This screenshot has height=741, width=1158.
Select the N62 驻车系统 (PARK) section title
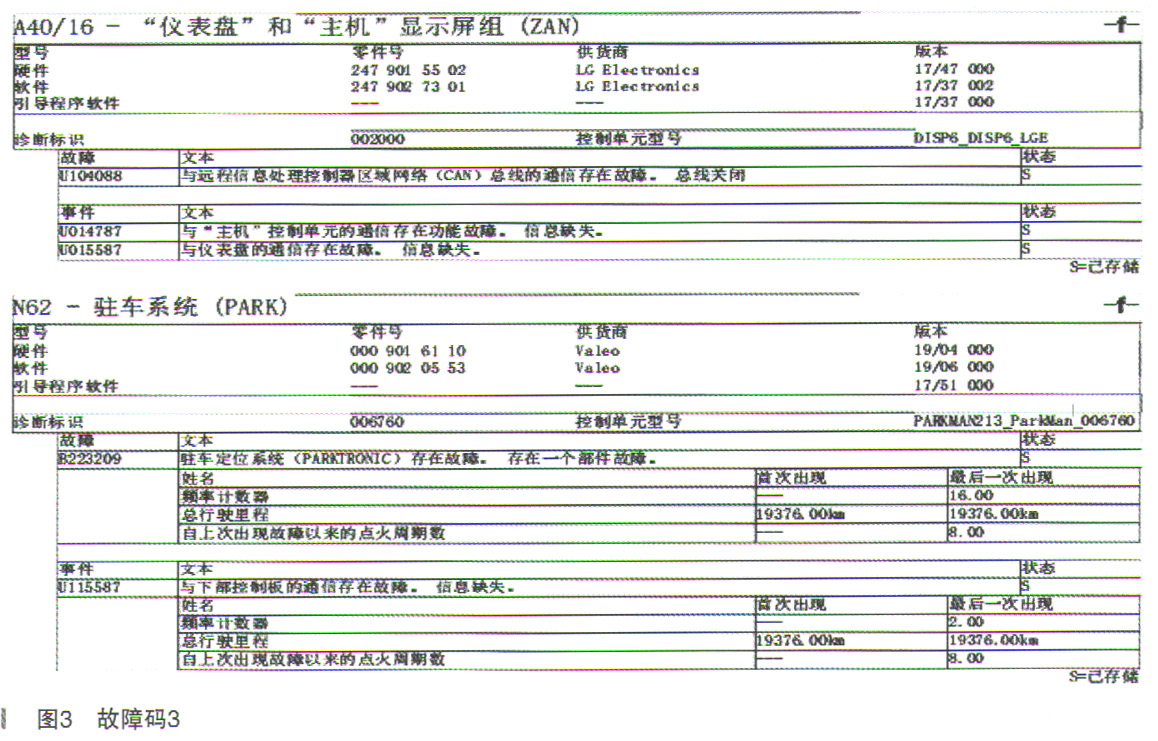(x=151, y=307)
